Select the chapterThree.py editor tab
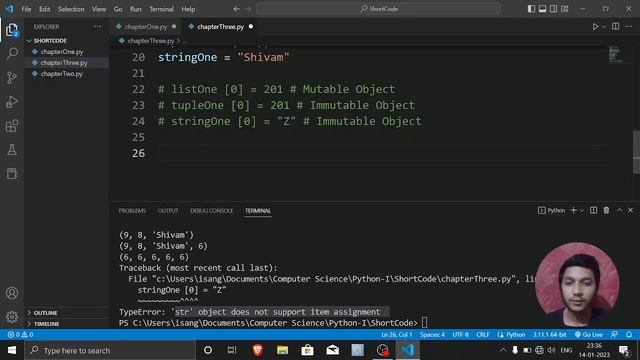The height and width of the screenshot is (360, 640). [220, 27]
